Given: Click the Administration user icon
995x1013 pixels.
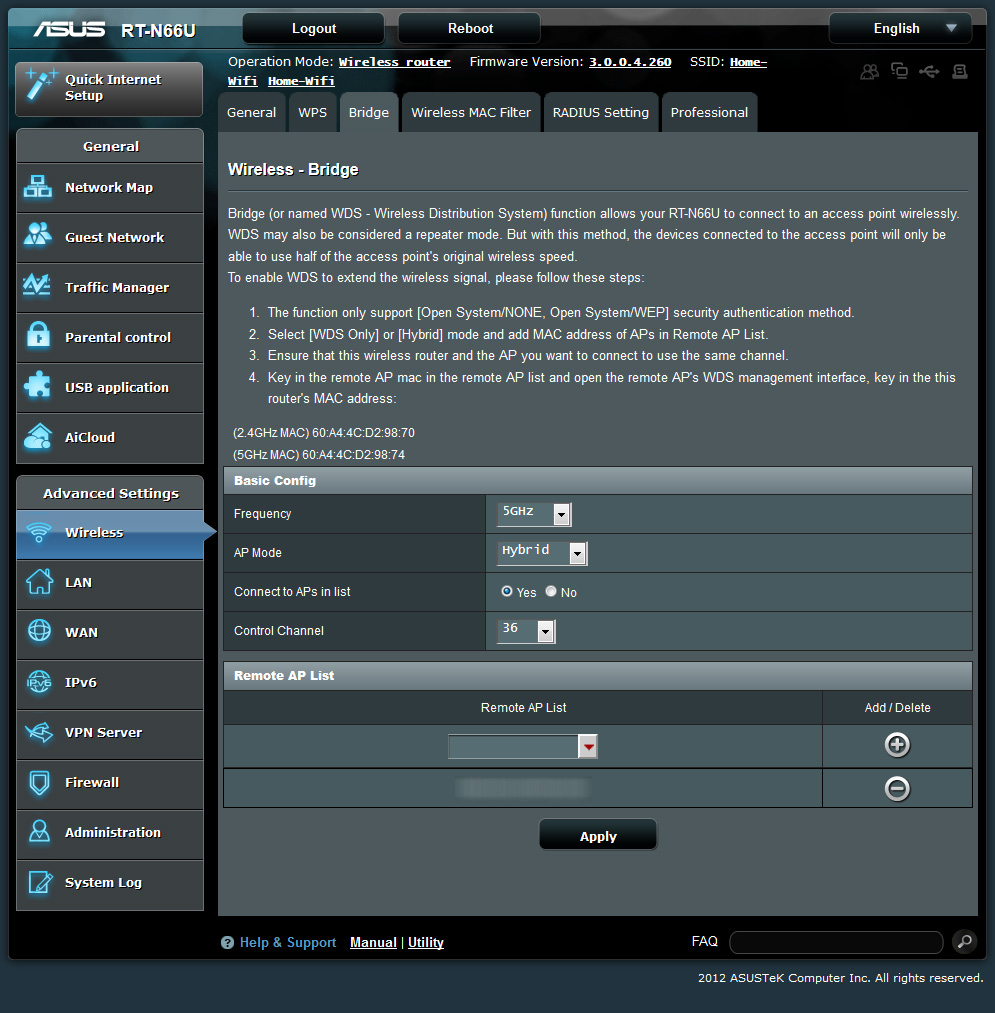Looking at the screenshot, I should (39, 831).
